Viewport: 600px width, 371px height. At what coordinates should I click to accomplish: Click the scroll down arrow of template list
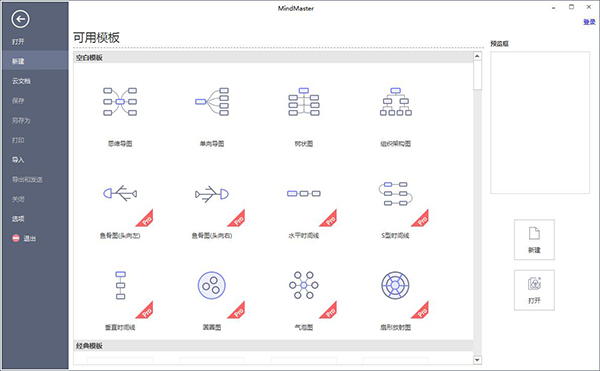pos(477,360)
